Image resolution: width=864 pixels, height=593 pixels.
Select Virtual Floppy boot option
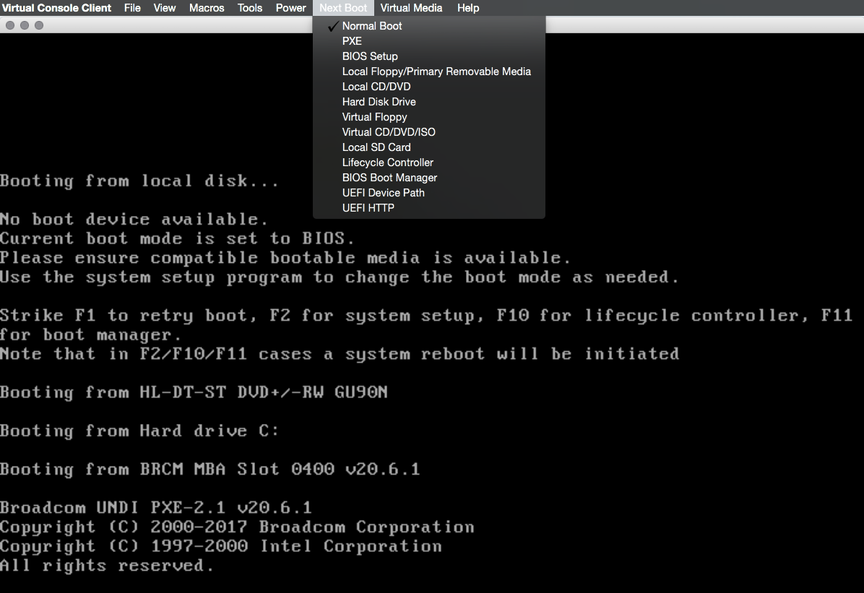tap(429, 117)
